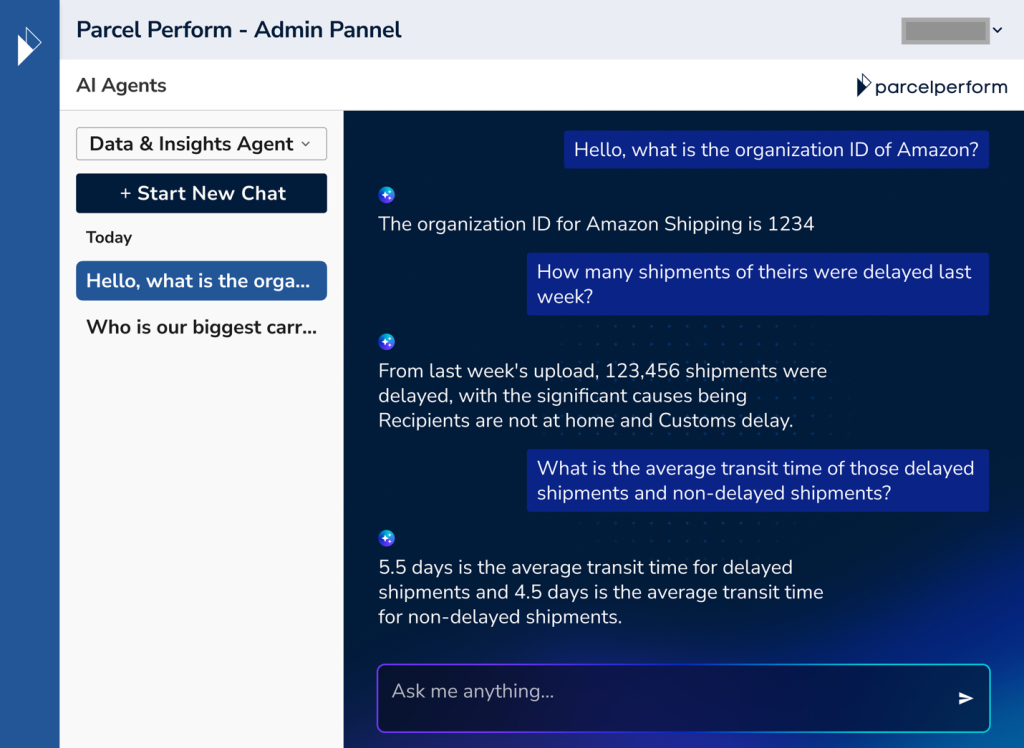Viewport: 1024px width, 748px height.
Task: Click the "Parcel Perform - Admin Pannel" title
Action: pos(239,30)
